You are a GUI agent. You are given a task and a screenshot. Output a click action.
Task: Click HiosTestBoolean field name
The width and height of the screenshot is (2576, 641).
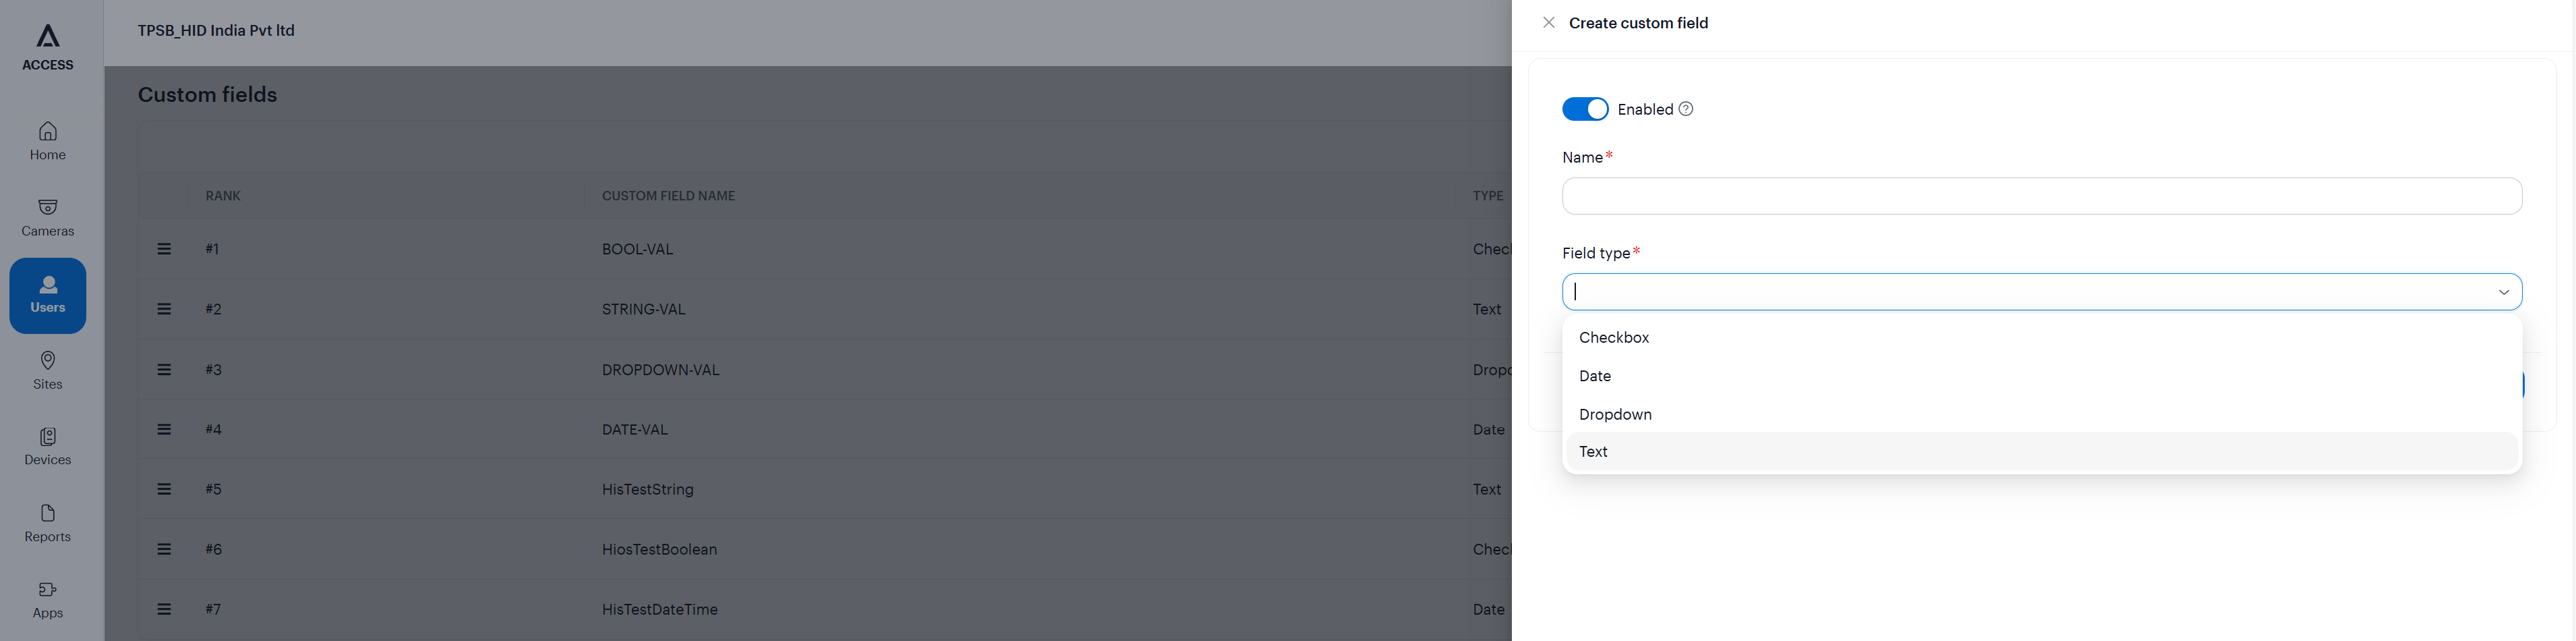(x=659, y=549)
